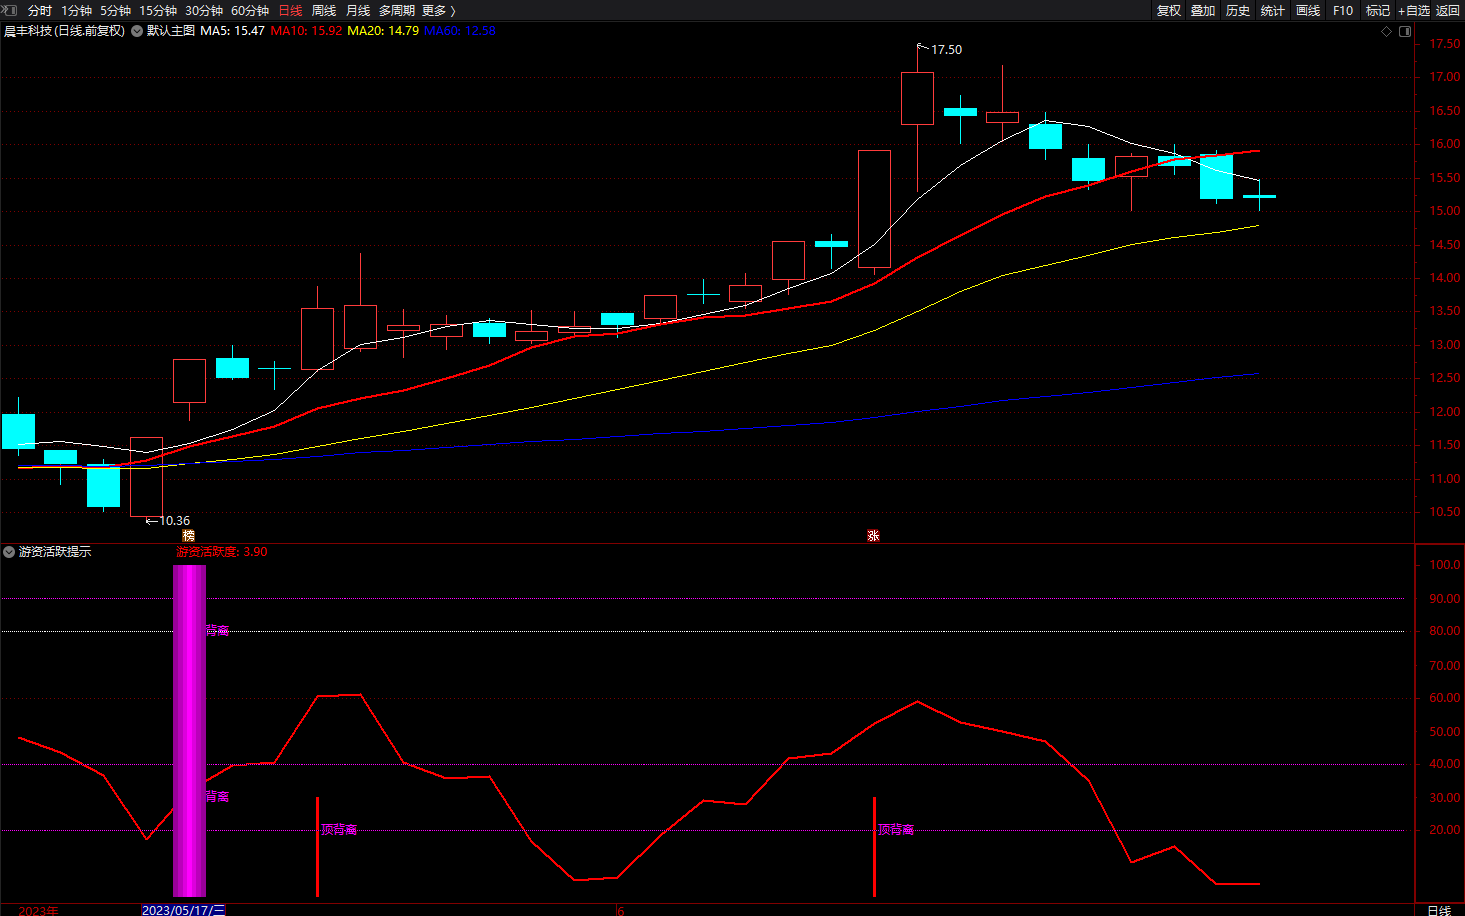The image size is (1465, 916).
Task: Select the 60分钟 period tab
Action: pyautogui.click(x=250, y=11)
